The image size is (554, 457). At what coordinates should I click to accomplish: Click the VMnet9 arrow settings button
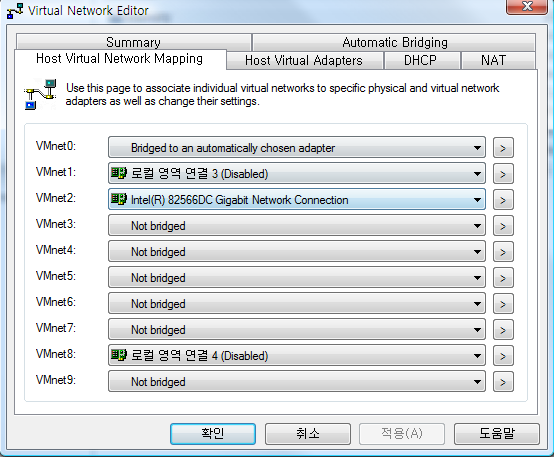tap(503, 382)
